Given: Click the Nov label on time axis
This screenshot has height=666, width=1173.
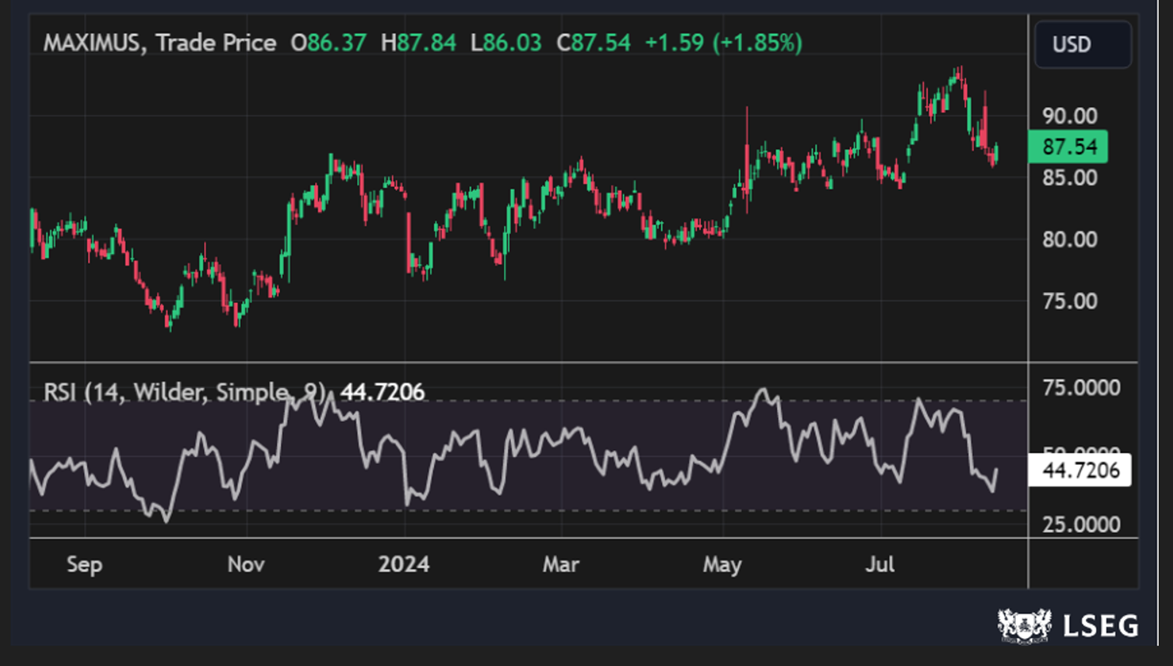Looking at the screenshot, I should [245, 565].
